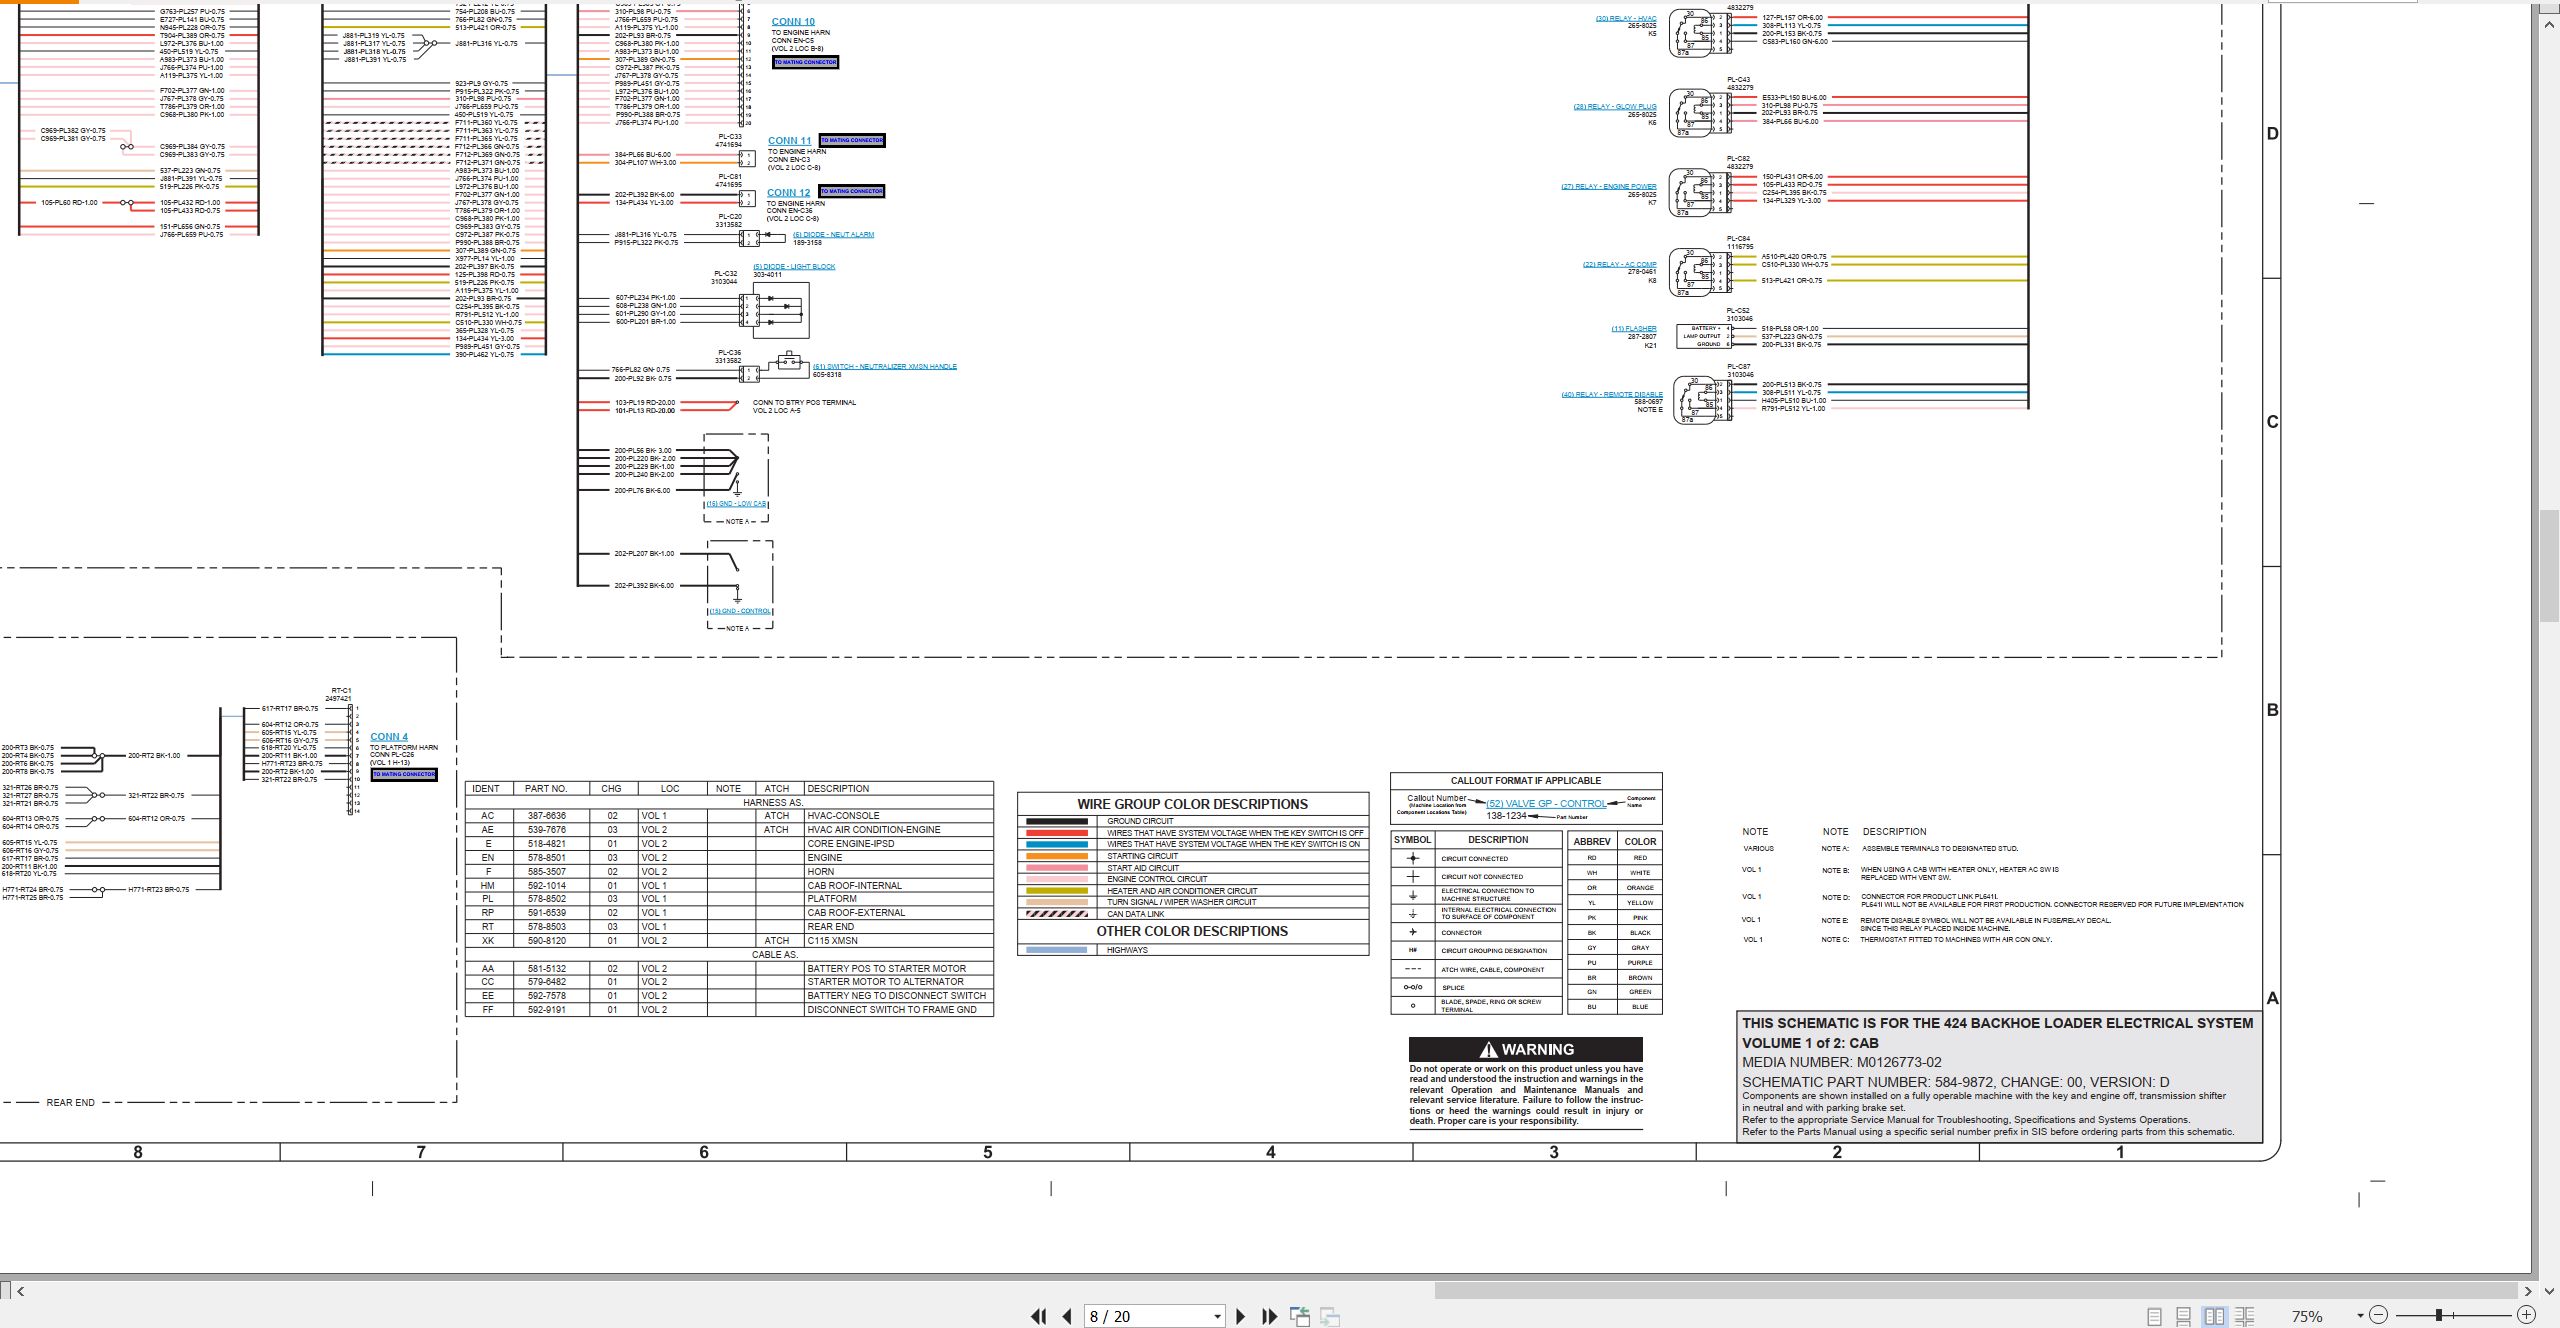Click the Starting Circuit orange color swatch
This screenshot has height=1328, width=2560.
click(x=1057, y=856)
